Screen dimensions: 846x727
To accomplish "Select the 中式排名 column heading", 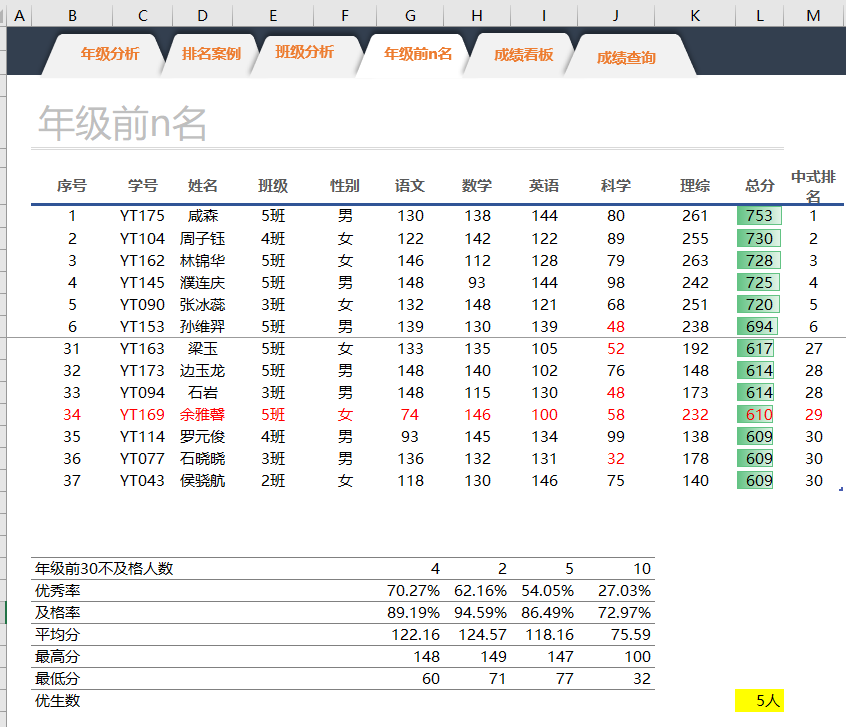I will [813, 186].
